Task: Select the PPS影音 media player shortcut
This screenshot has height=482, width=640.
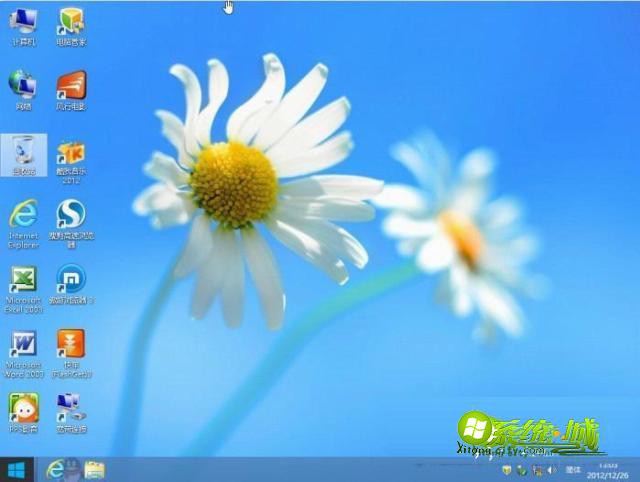Action: [x=23, y=413]
